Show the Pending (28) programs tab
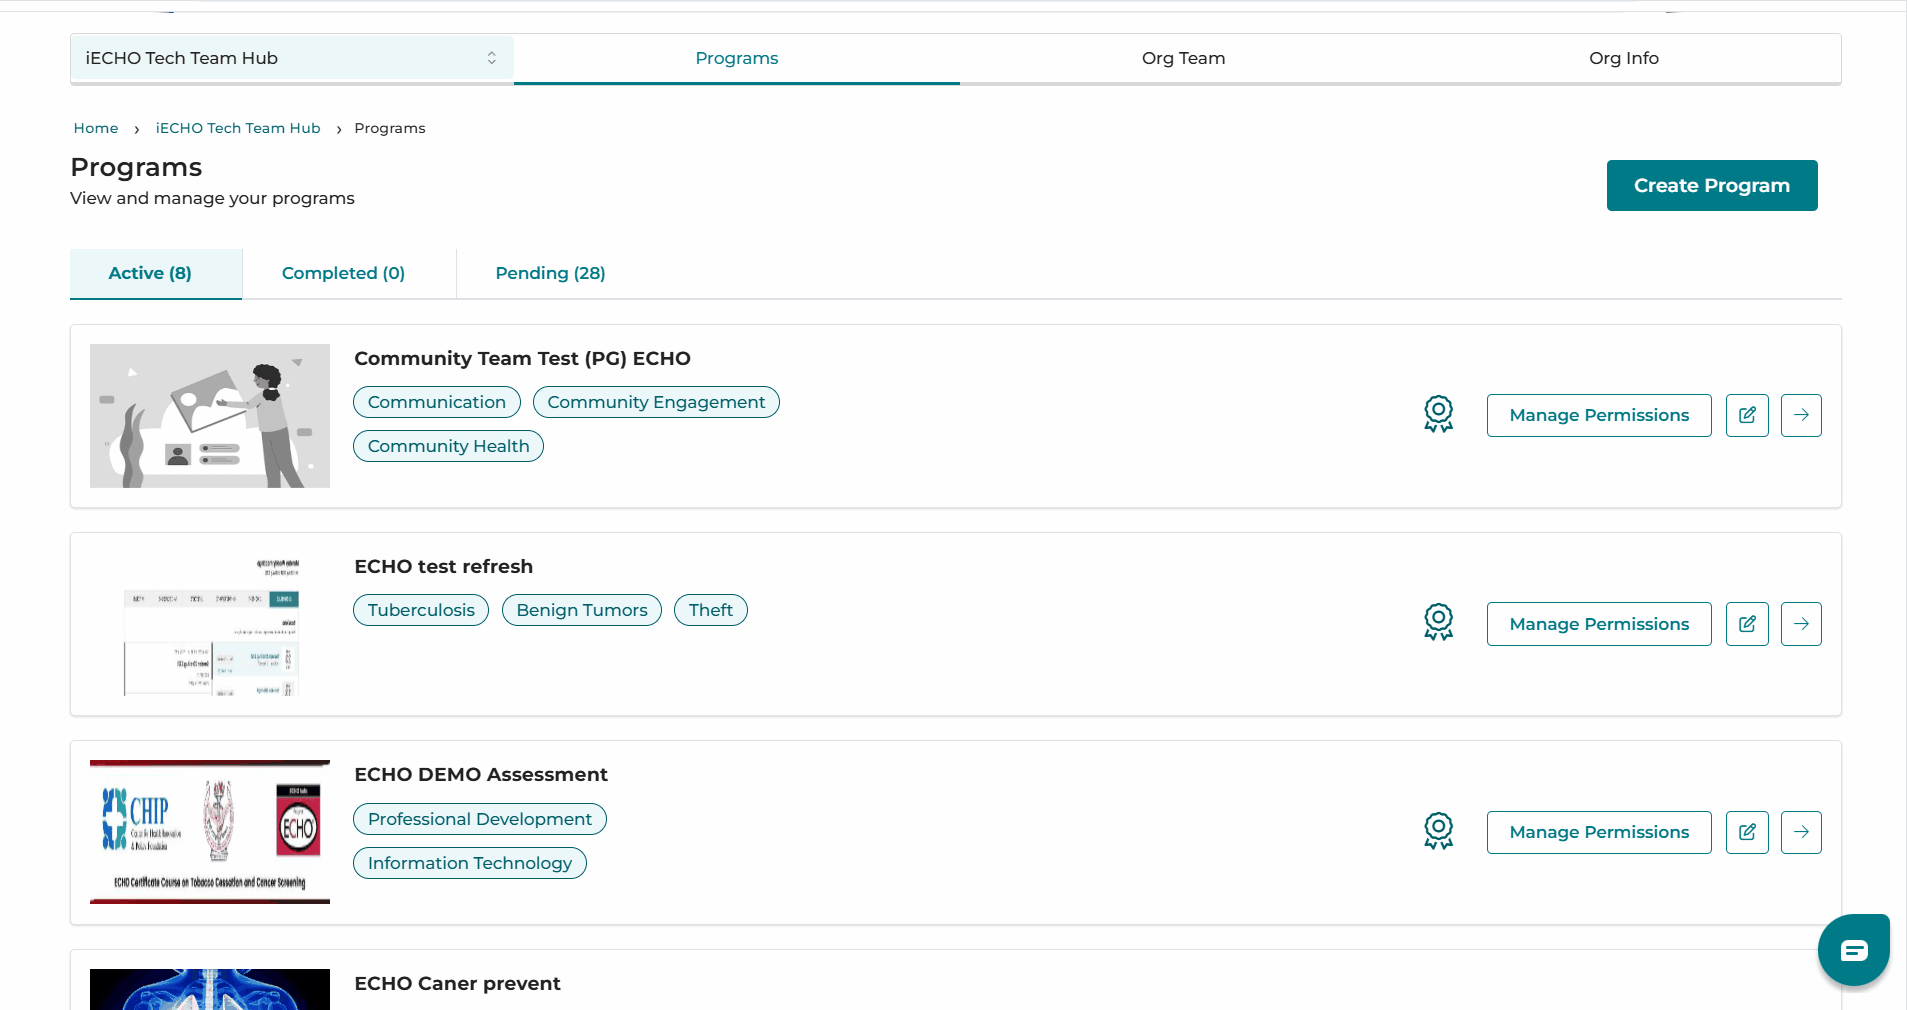Image resolution: width=1907 pixels, height=1010 pixels. [x=550, y=273]
